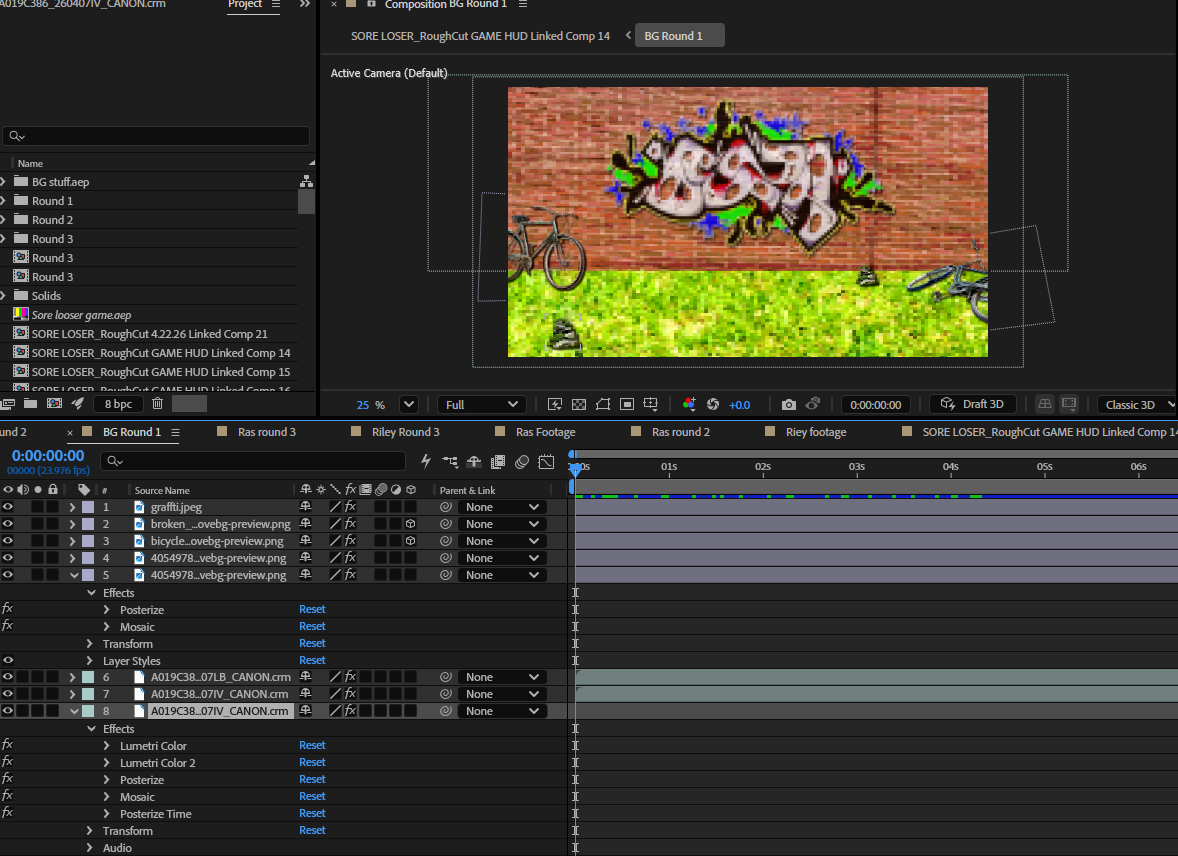This screenshot has width=1178, height=856.
Task: Toggle 3D switch on the bicycle layer
Action: pos(410,540)
